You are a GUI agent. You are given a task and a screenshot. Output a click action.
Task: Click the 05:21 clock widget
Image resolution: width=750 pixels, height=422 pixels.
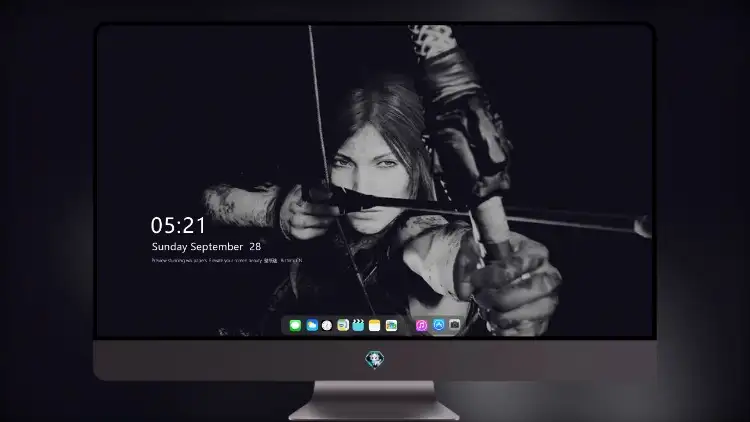click(178, 225)
